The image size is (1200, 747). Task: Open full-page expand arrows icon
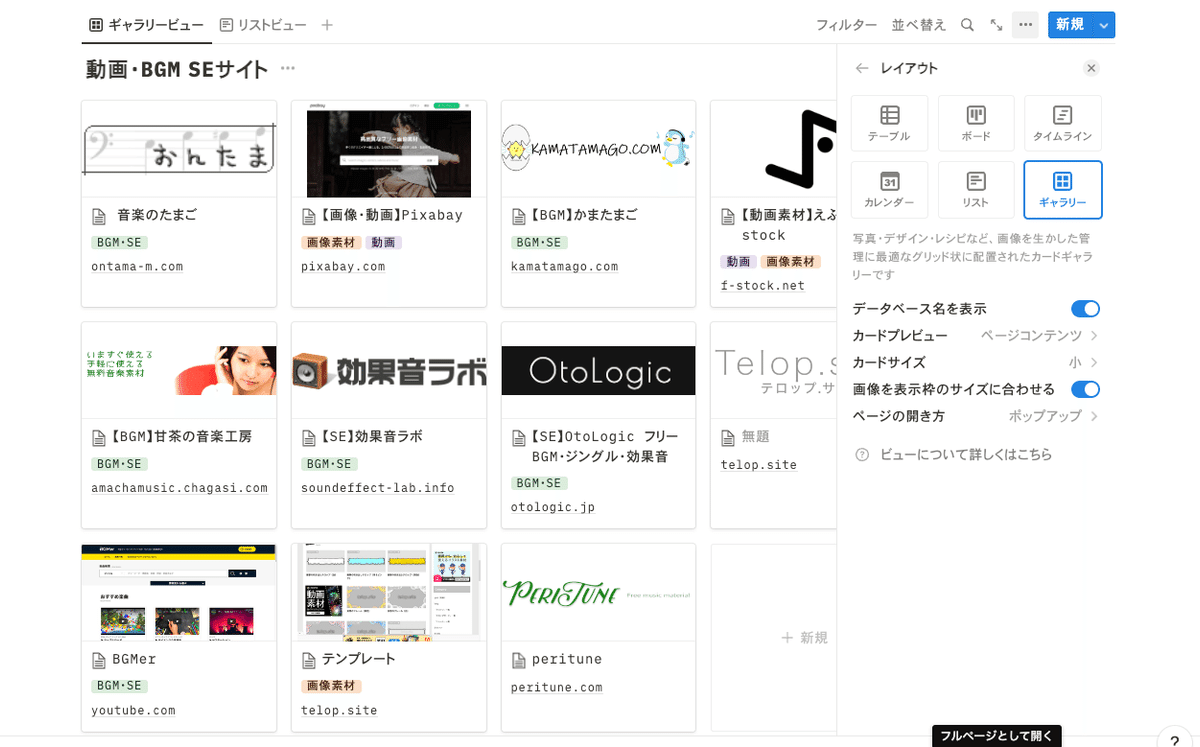(996, 25)
